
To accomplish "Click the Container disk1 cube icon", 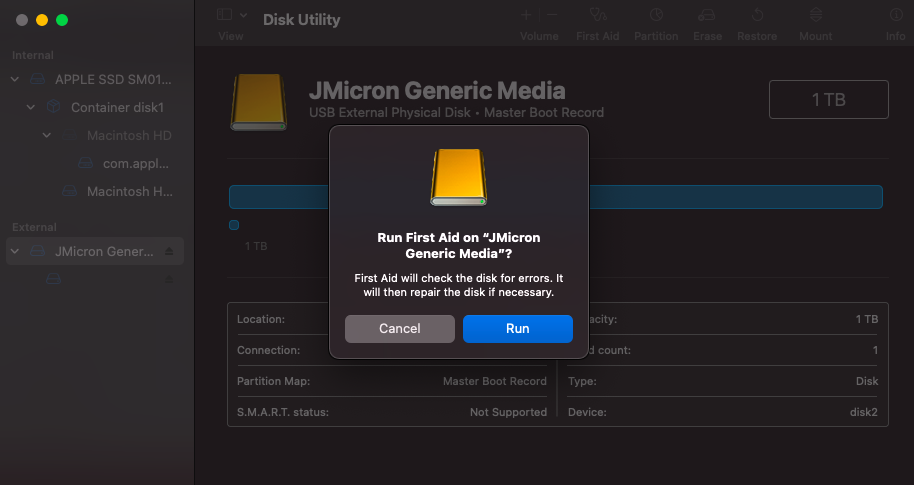I will pos(54,107).
